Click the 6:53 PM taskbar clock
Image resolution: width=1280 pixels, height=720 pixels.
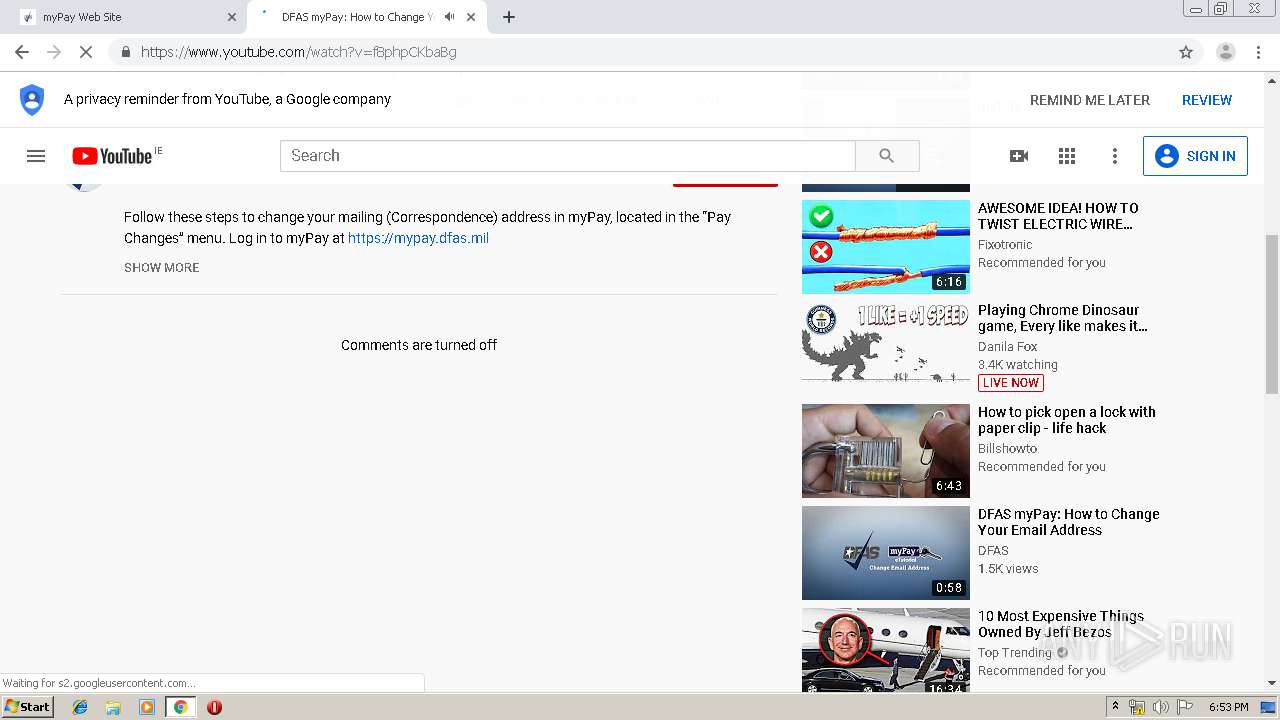[x=1229, y=707]
